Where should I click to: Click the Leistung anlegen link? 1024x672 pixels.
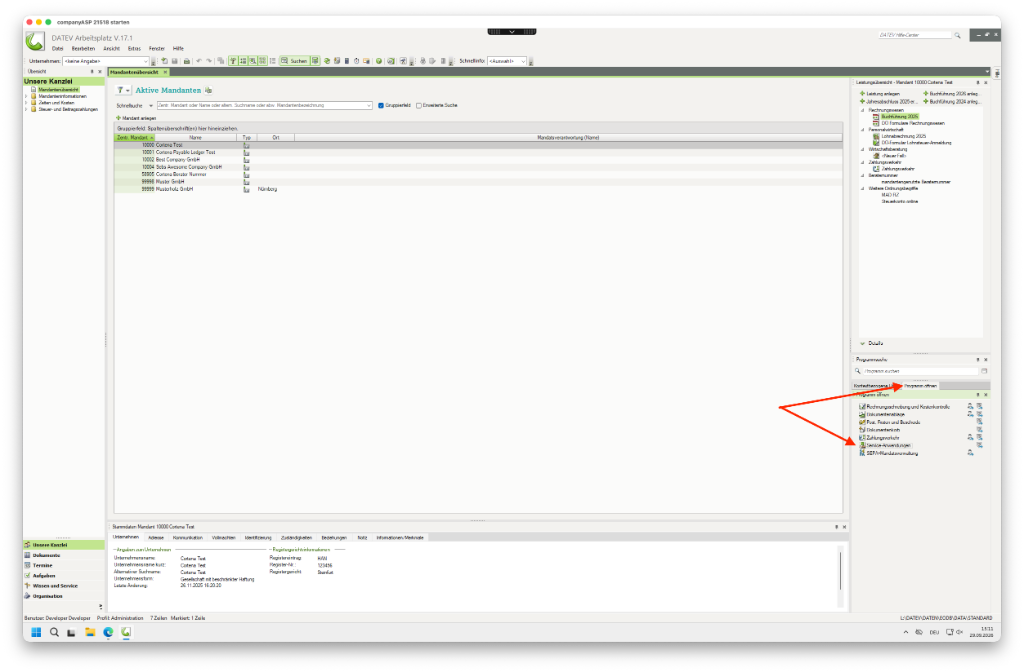coord(880,94)
